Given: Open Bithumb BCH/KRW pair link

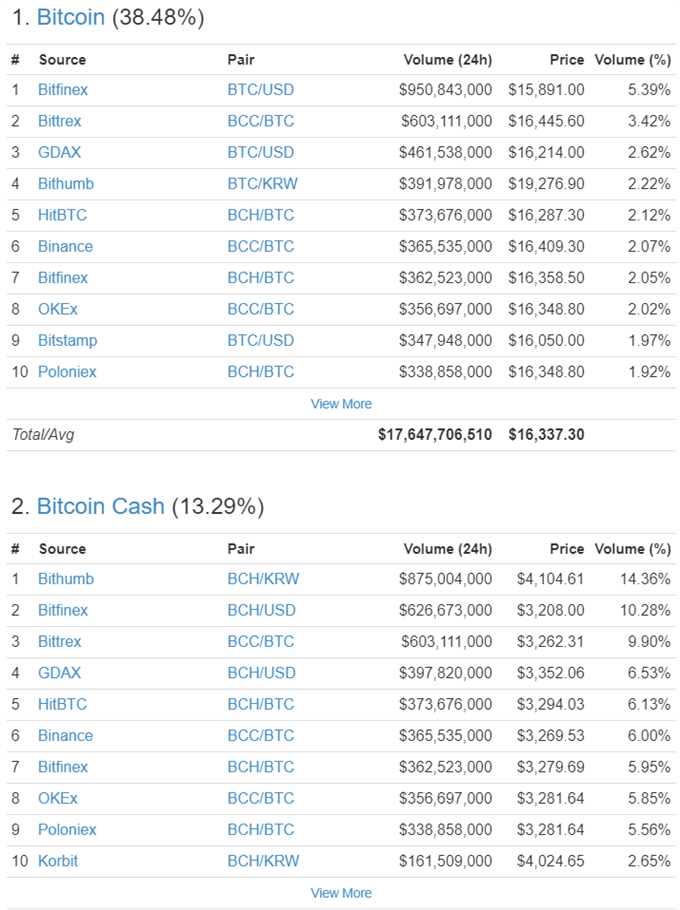Looking at the screenshot, I should click(x=263, y=579).
